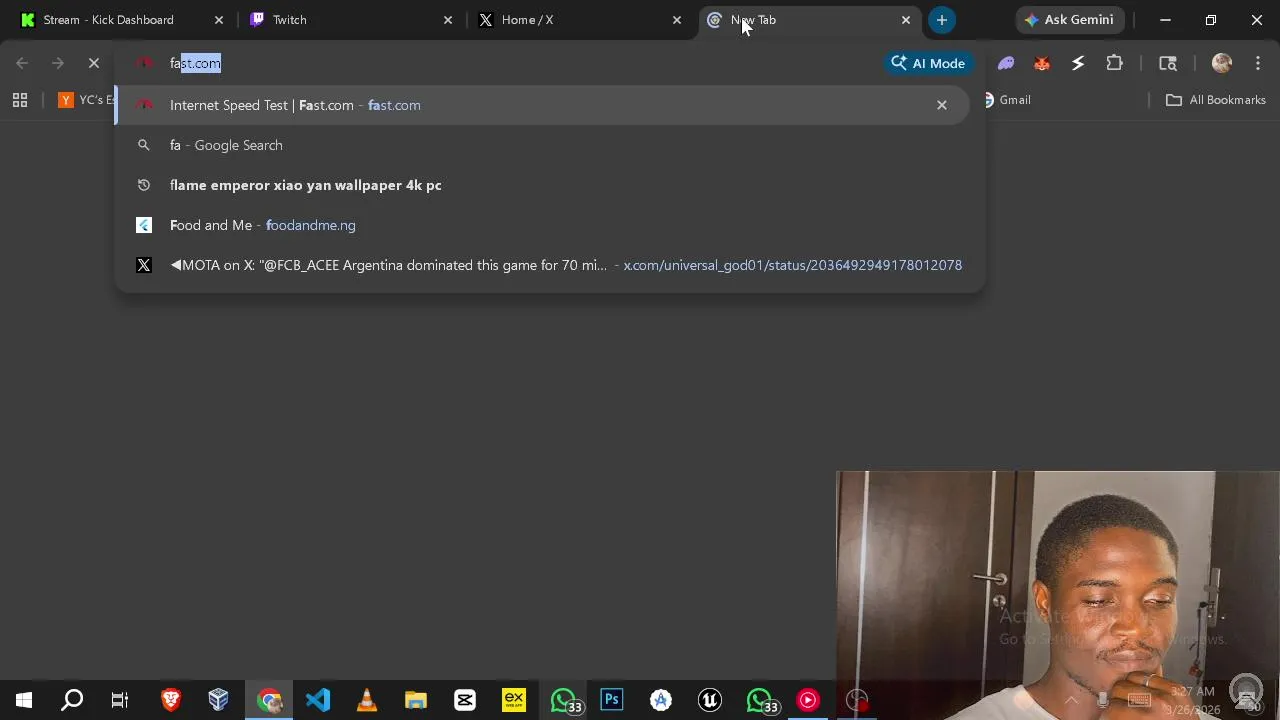This screenshot has width=1280, height=720.
Task: Activate AI Mode in the address bar
Action: click(928, 63)
